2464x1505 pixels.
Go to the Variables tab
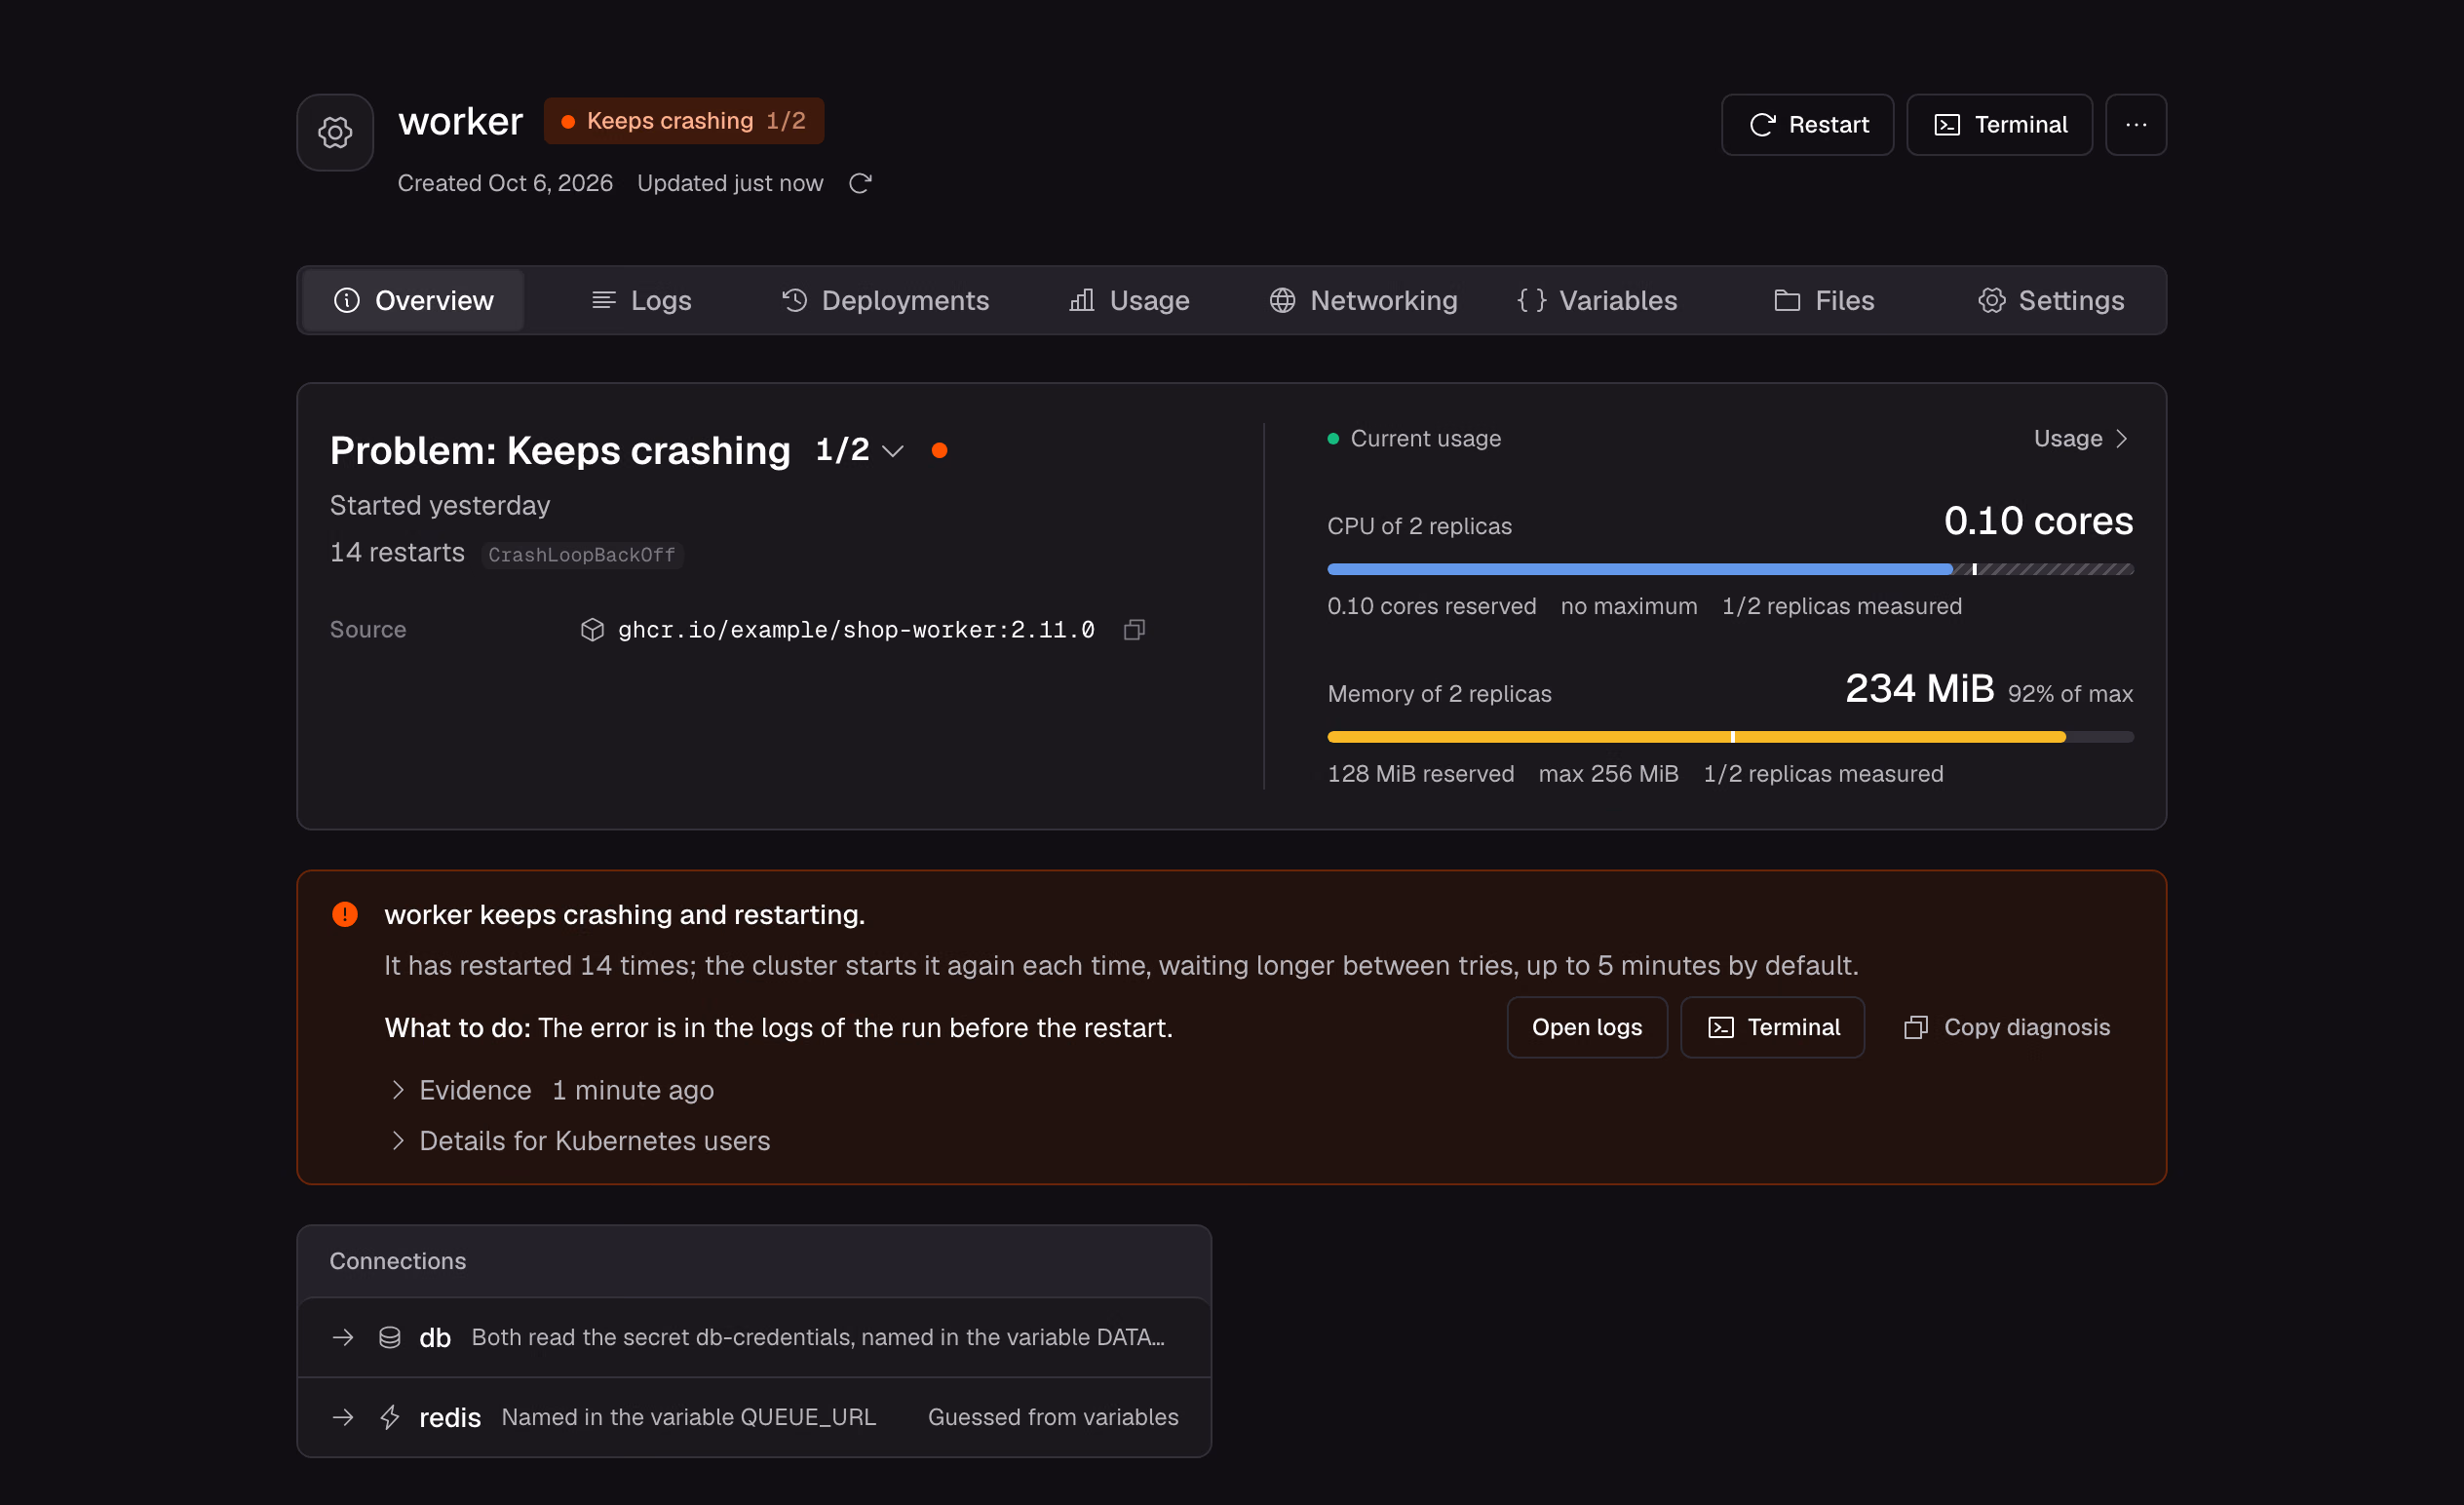click(1597, 301)
